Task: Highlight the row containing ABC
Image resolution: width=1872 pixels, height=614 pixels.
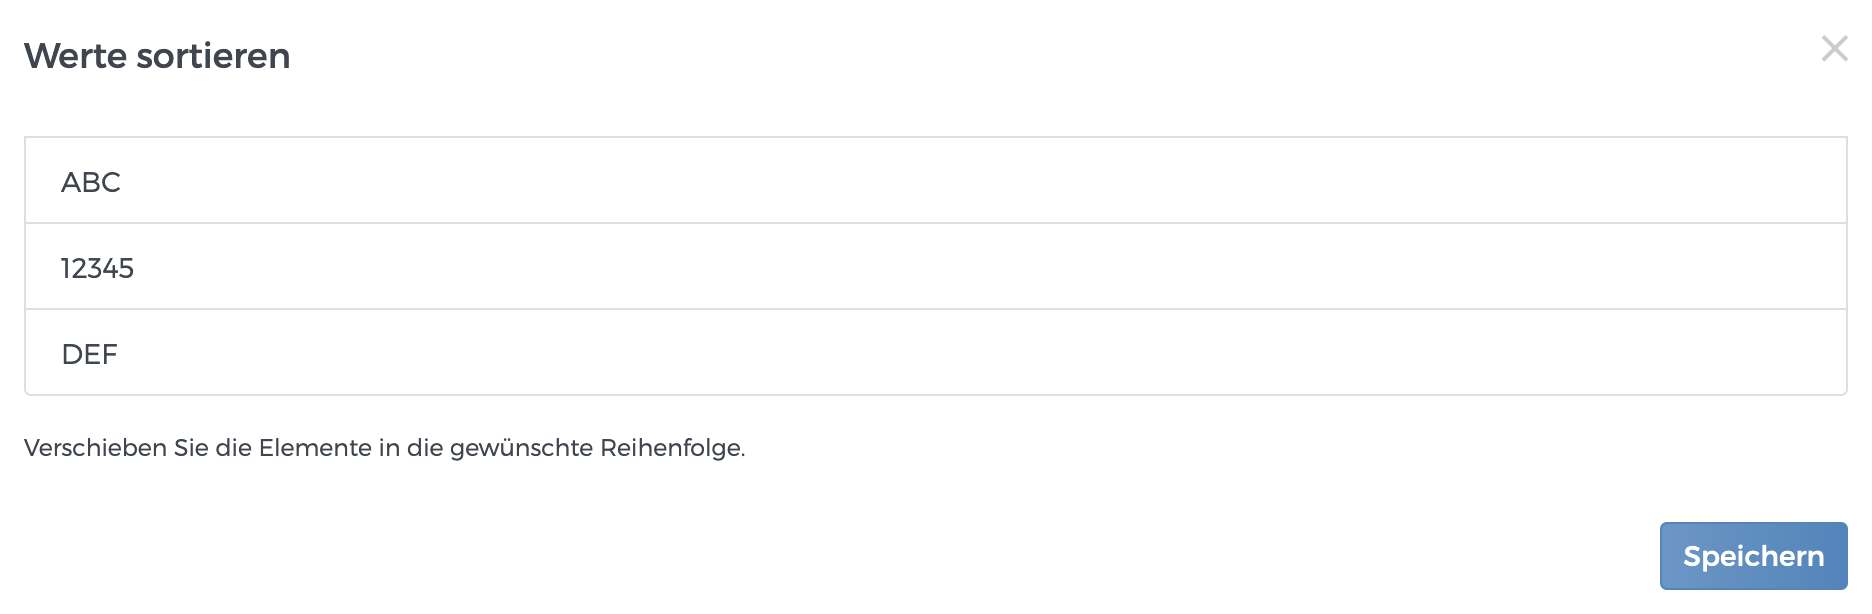Action: (935, 181)
